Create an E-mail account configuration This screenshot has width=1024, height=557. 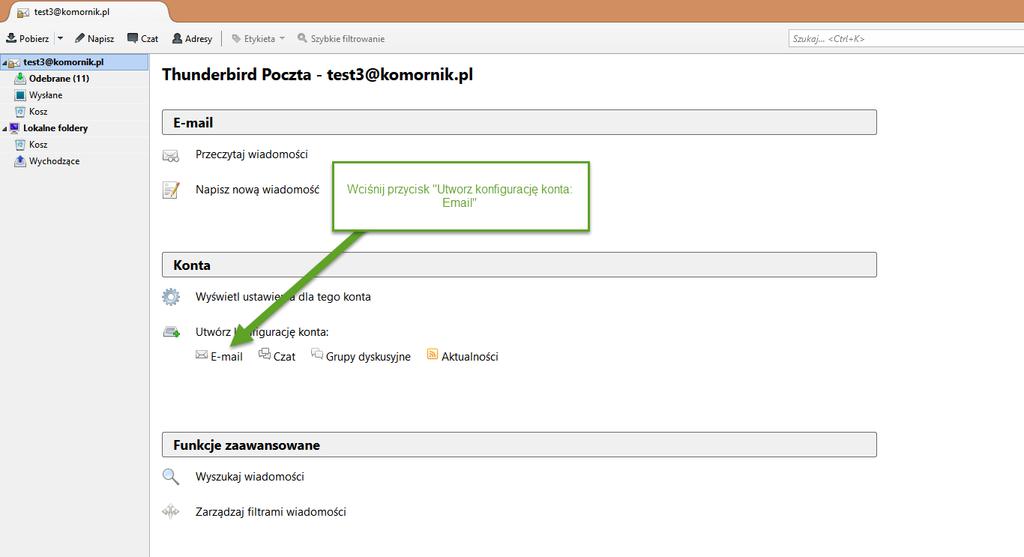coord(227,357)
